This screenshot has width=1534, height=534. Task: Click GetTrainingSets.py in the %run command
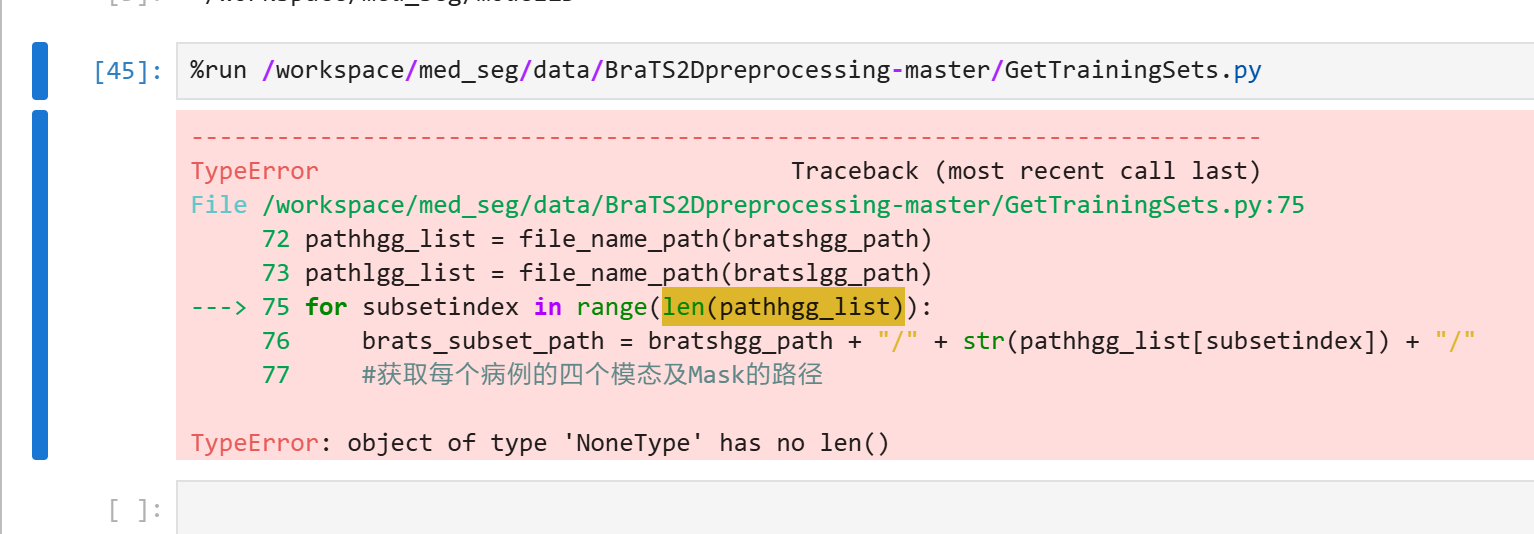1133,71
